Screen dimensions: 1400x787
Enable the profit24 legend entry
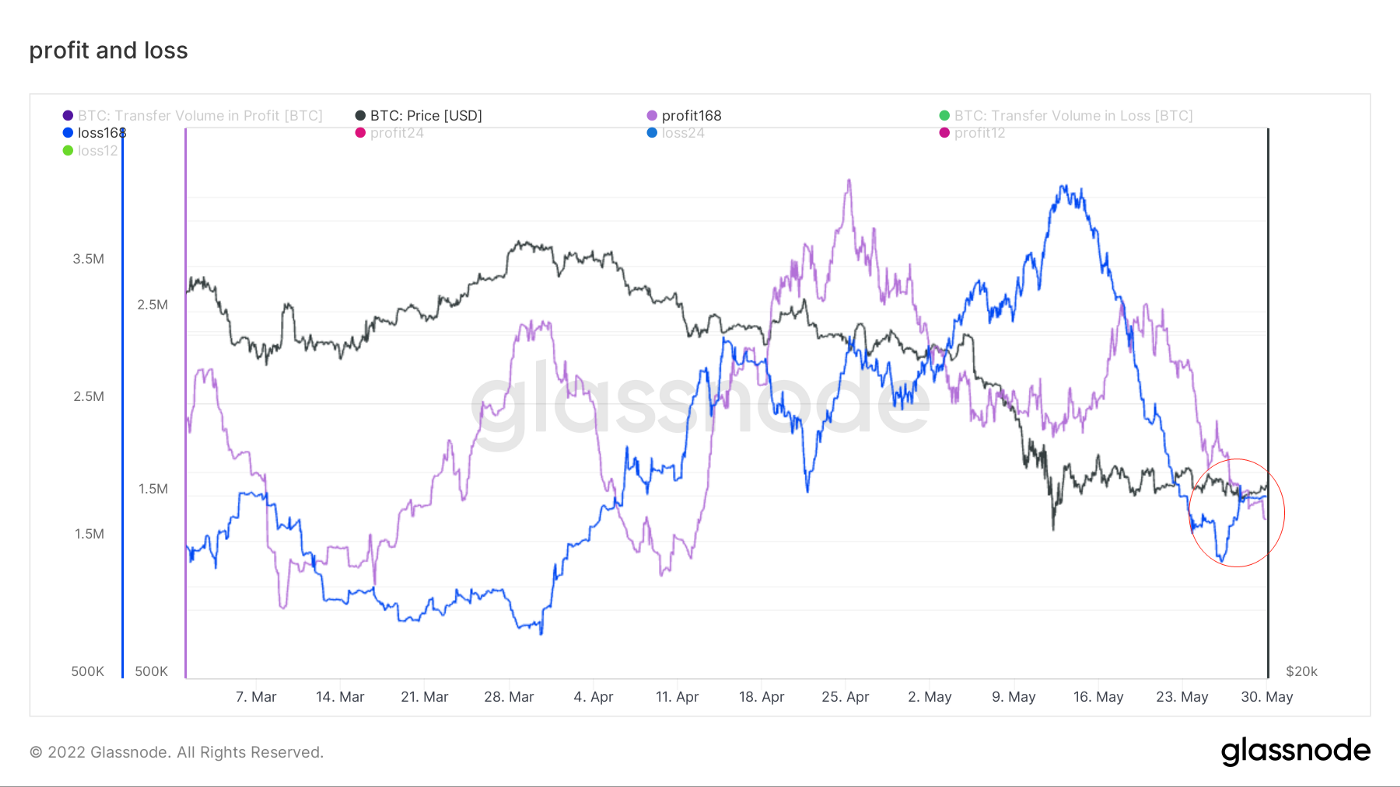point(397,133)
